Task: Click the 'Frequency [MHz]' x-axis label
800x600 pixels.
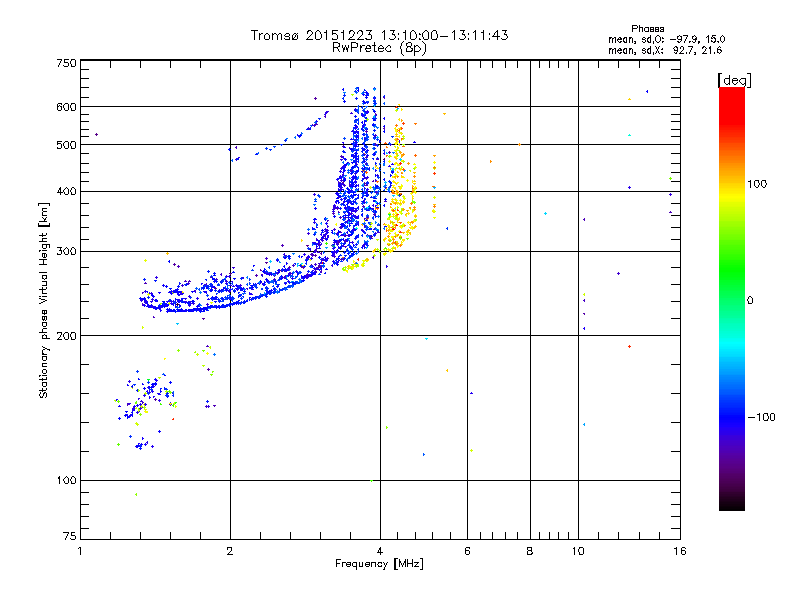Action: (x=379, y=564)
